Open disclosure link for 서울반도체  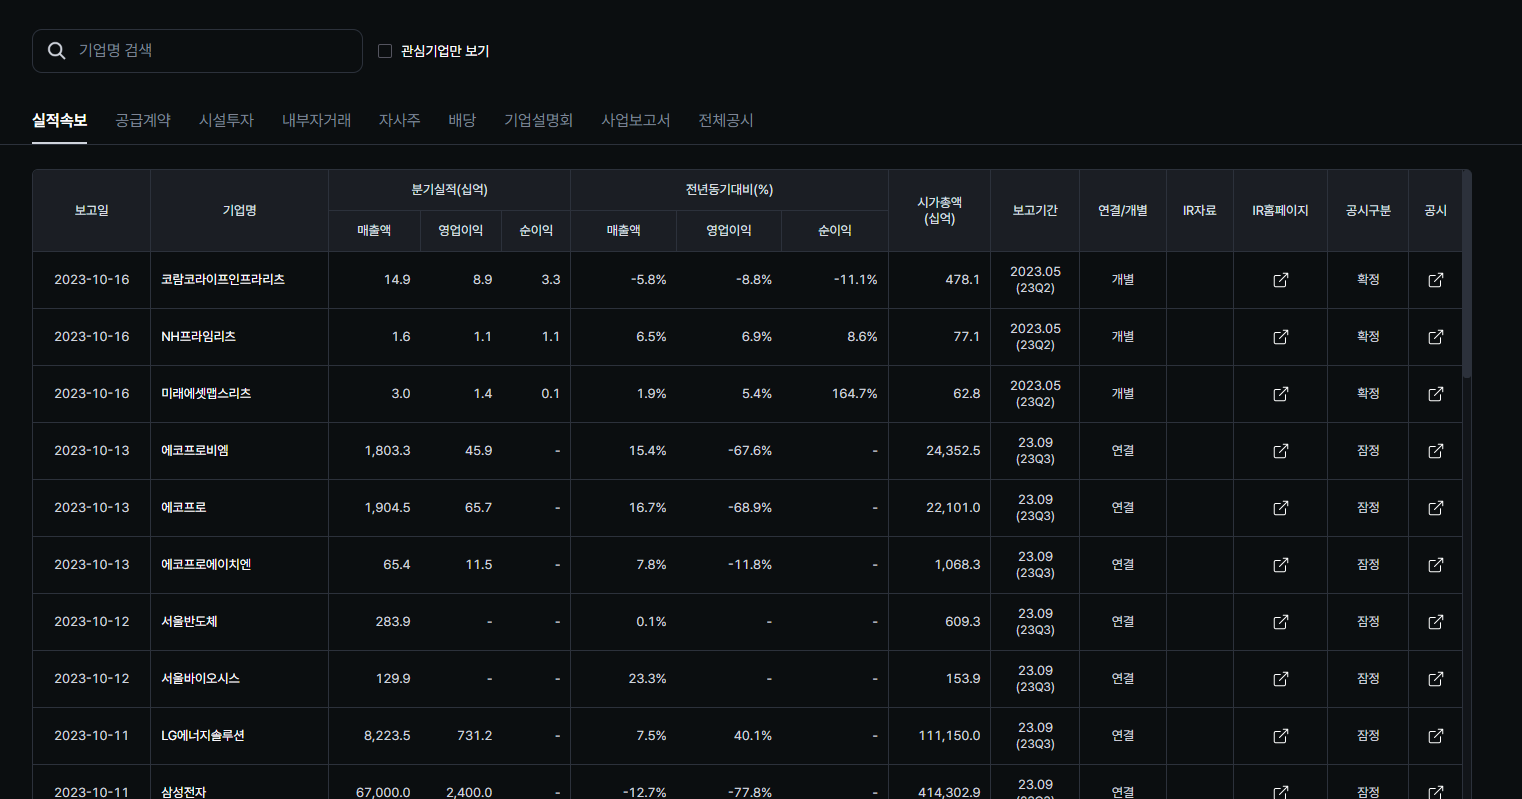tap(1436, 622)
